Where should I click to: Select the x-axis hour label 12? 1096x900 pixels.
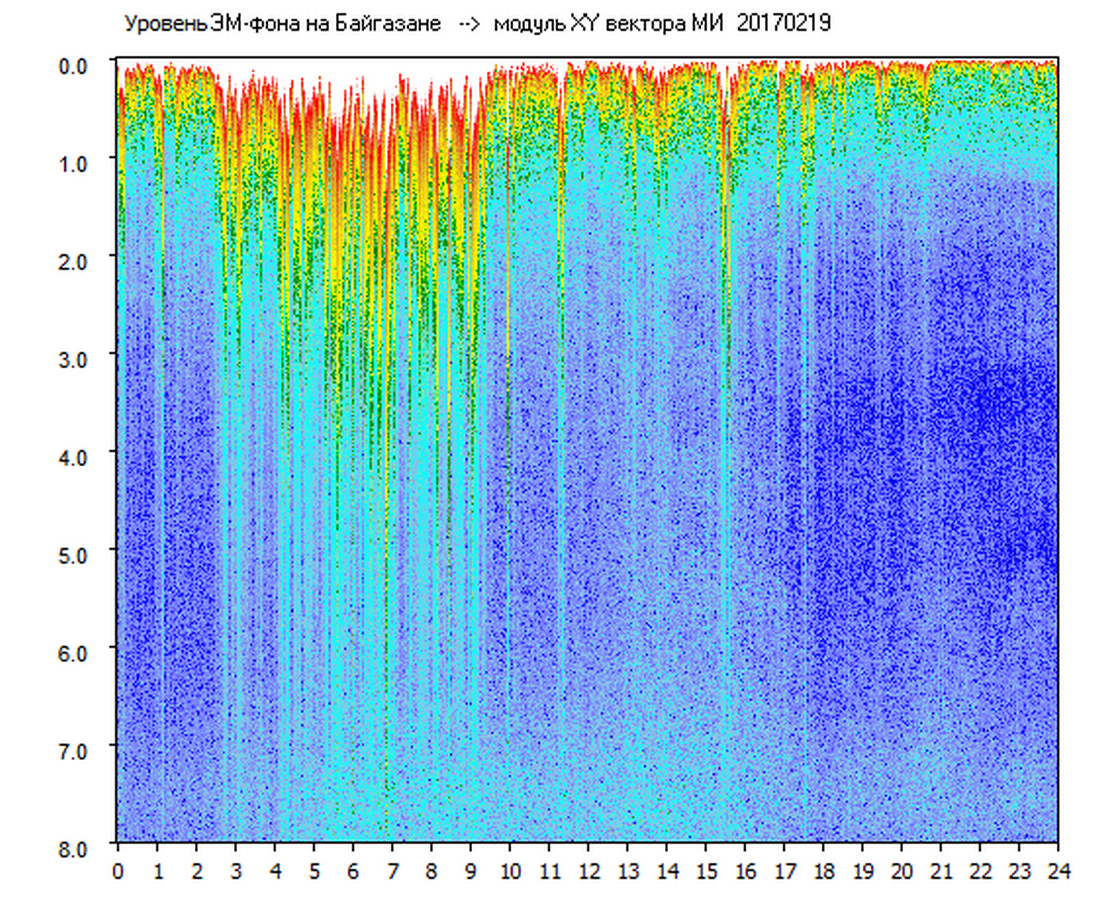pos(588,871)
